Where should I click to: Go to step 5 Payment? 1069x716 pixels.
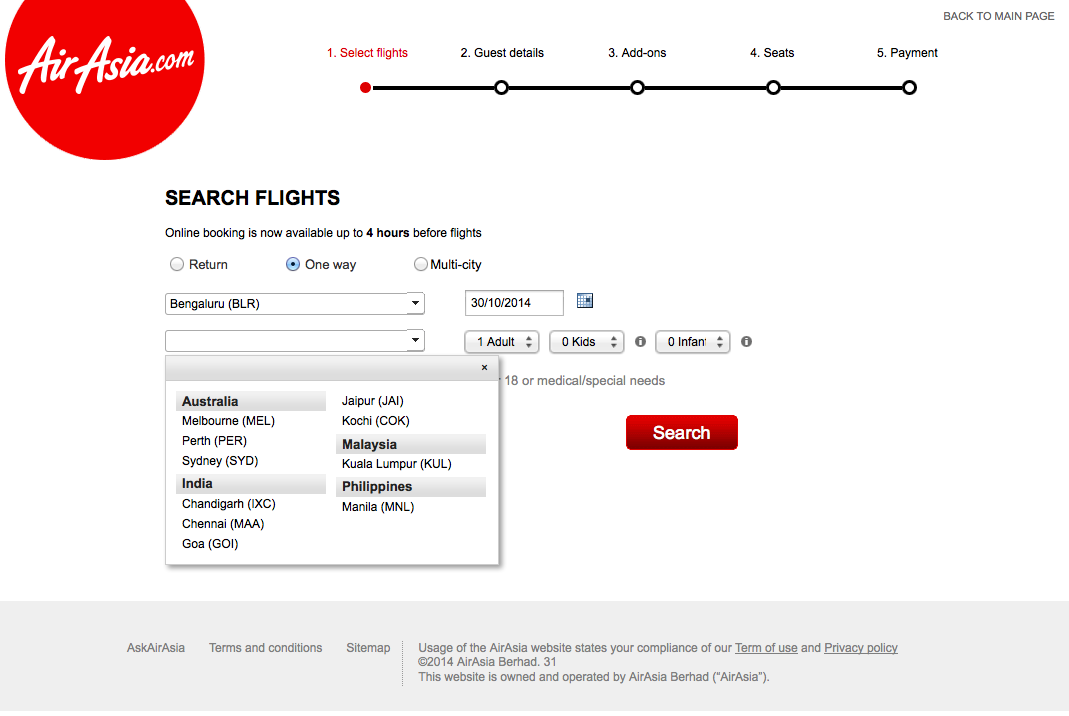coord(907,53)
